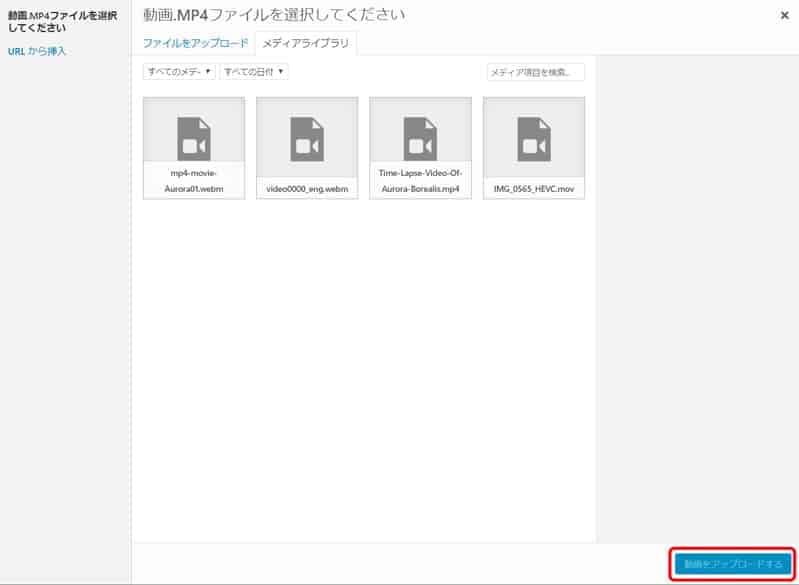Image resolution: width=799 pixels, height=585 pixels.
Task: Select the IMG_0565_HEVC.mov video file icon
Action: pos(533,135)
